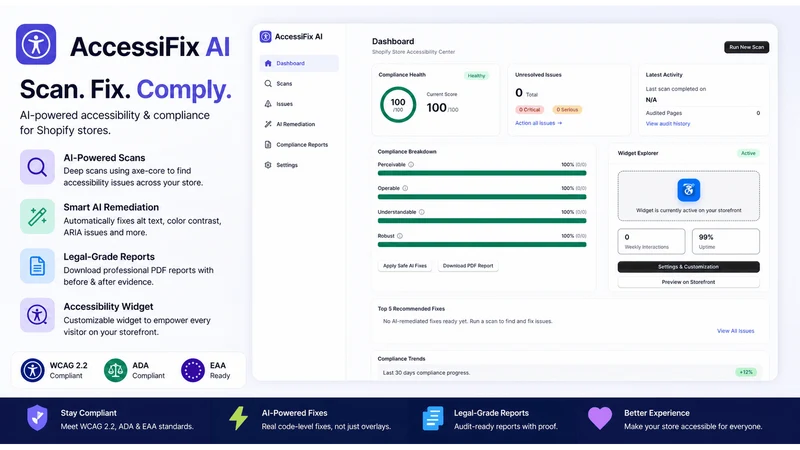Click the Compliance Reports document icon

pyautogui.click(x=268, y=145)
